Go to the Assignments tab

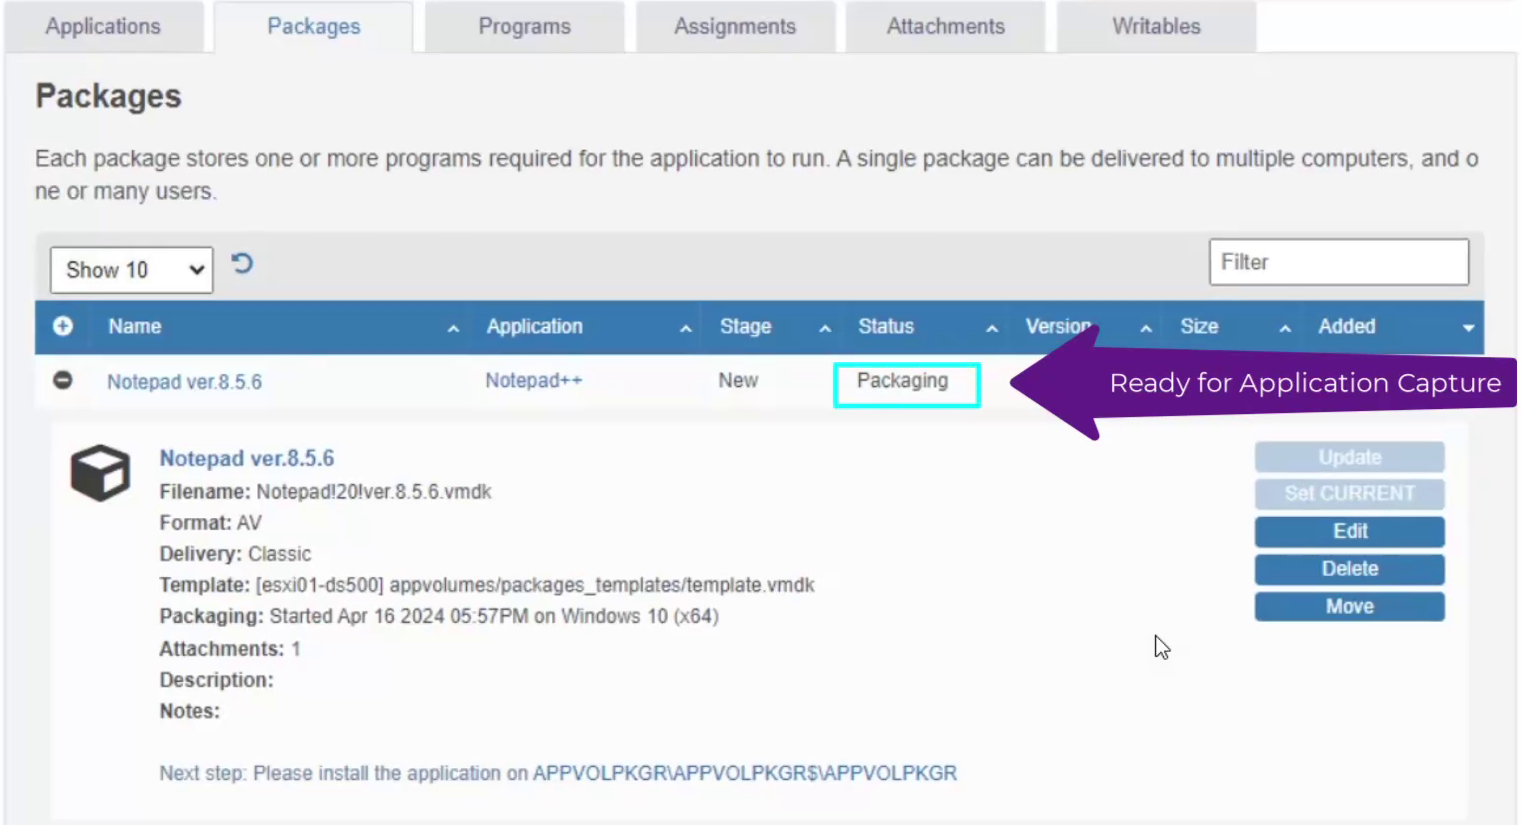coord(735,27)
